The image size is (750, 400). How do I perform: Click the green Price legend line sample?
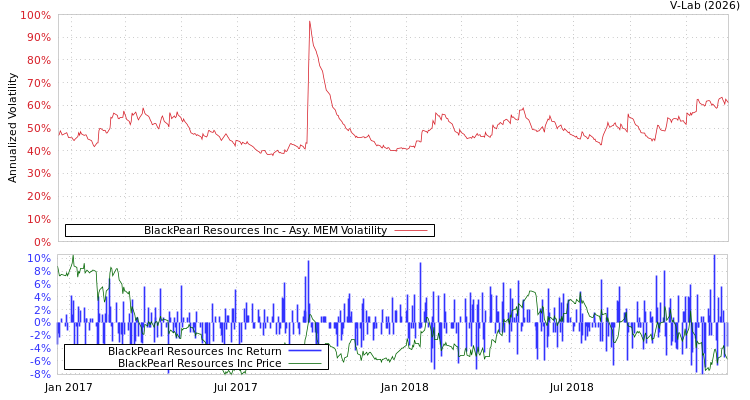(x=305, y=363)
